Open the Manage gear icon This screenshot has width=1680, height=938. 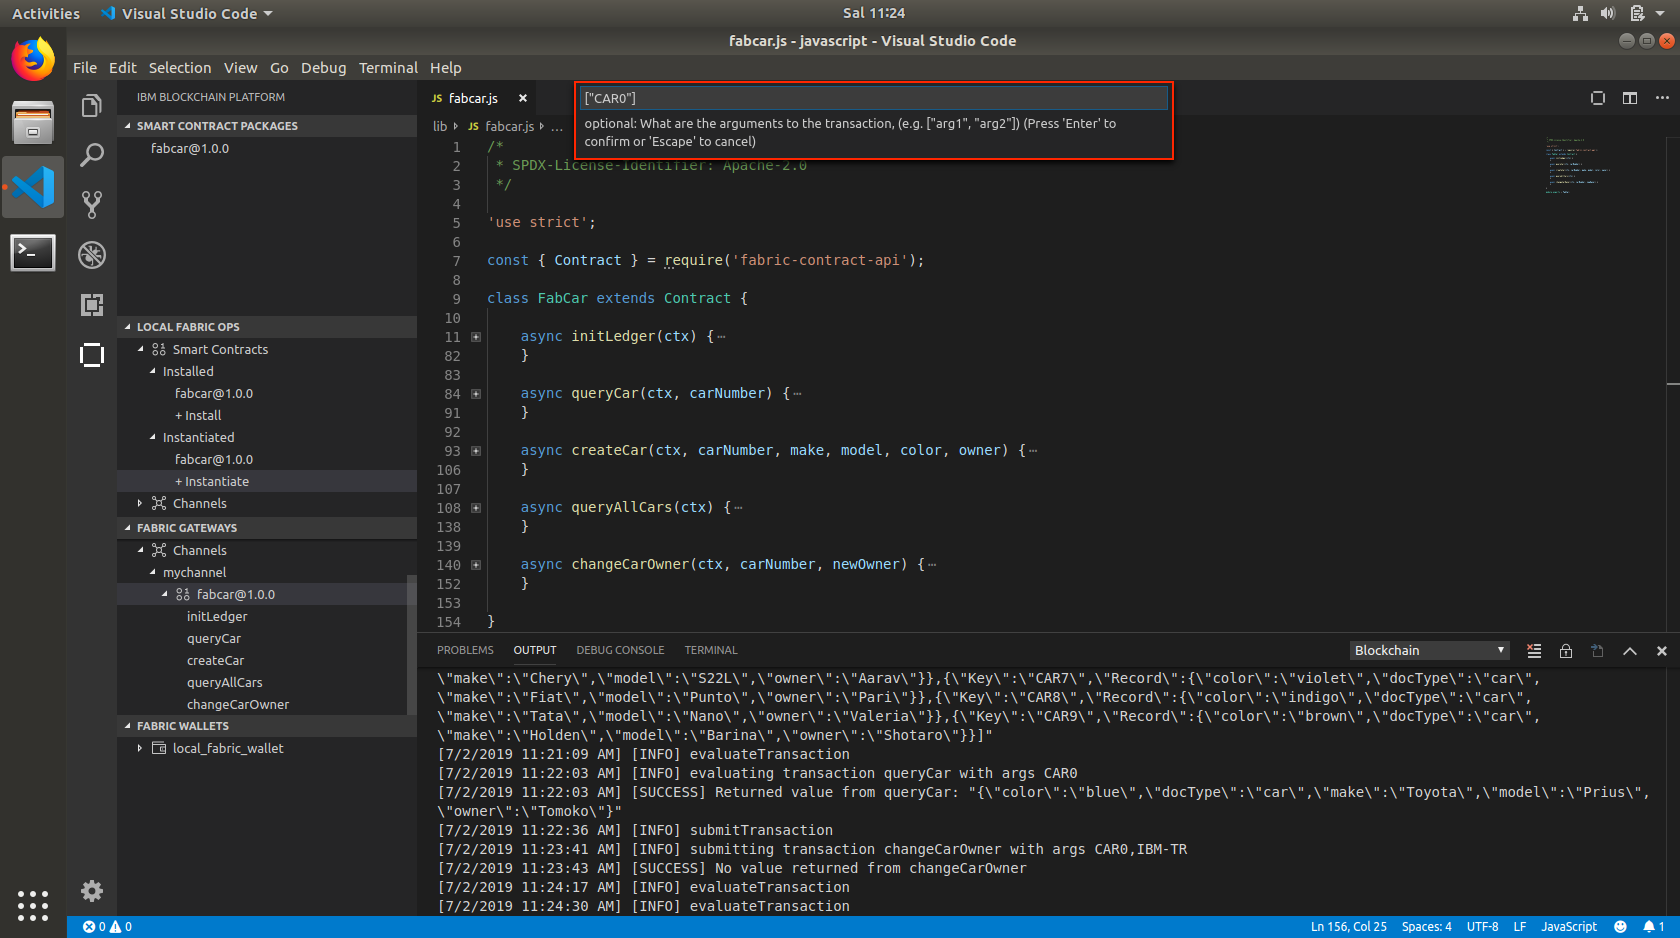click(92, 891)
